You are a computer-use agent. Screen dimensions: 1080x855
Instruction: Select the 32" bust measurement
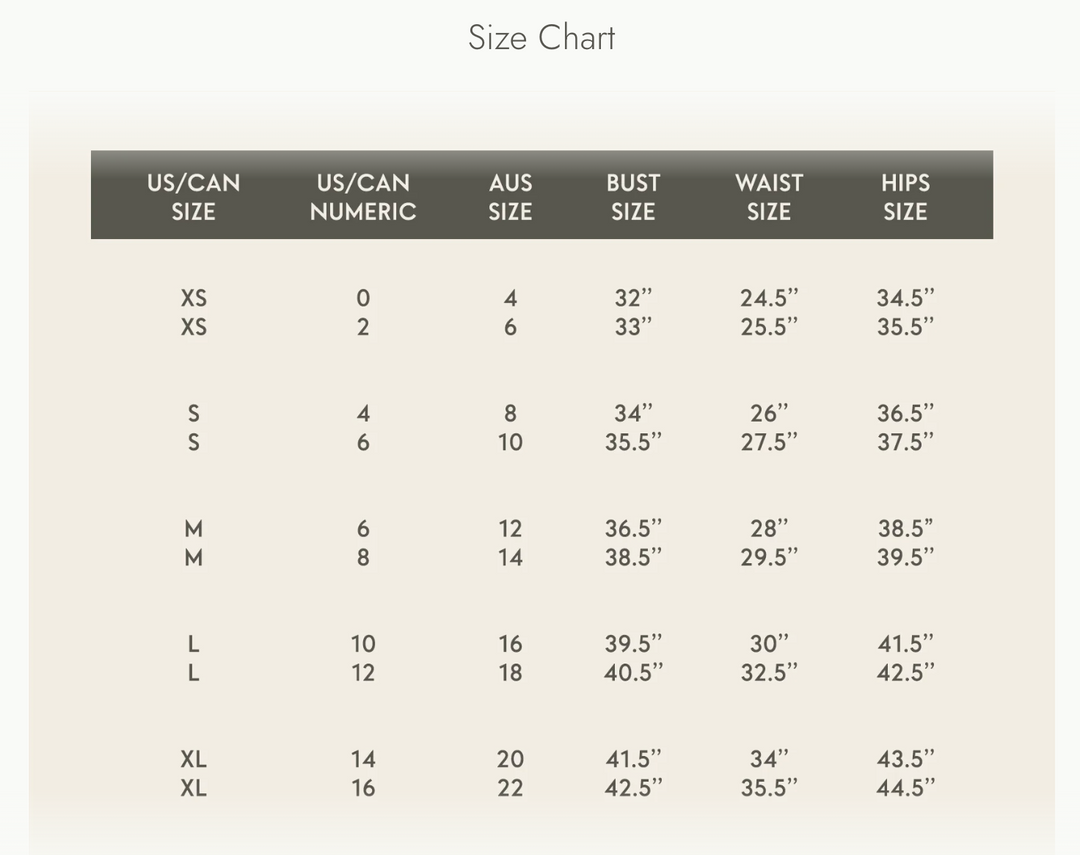[633, 298]
